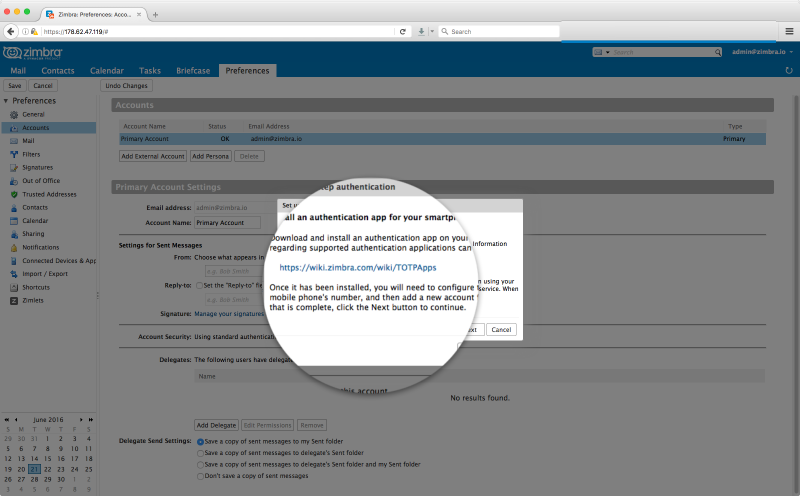
Task: Open the Filters funnel icon
Action: click(14, 154)
